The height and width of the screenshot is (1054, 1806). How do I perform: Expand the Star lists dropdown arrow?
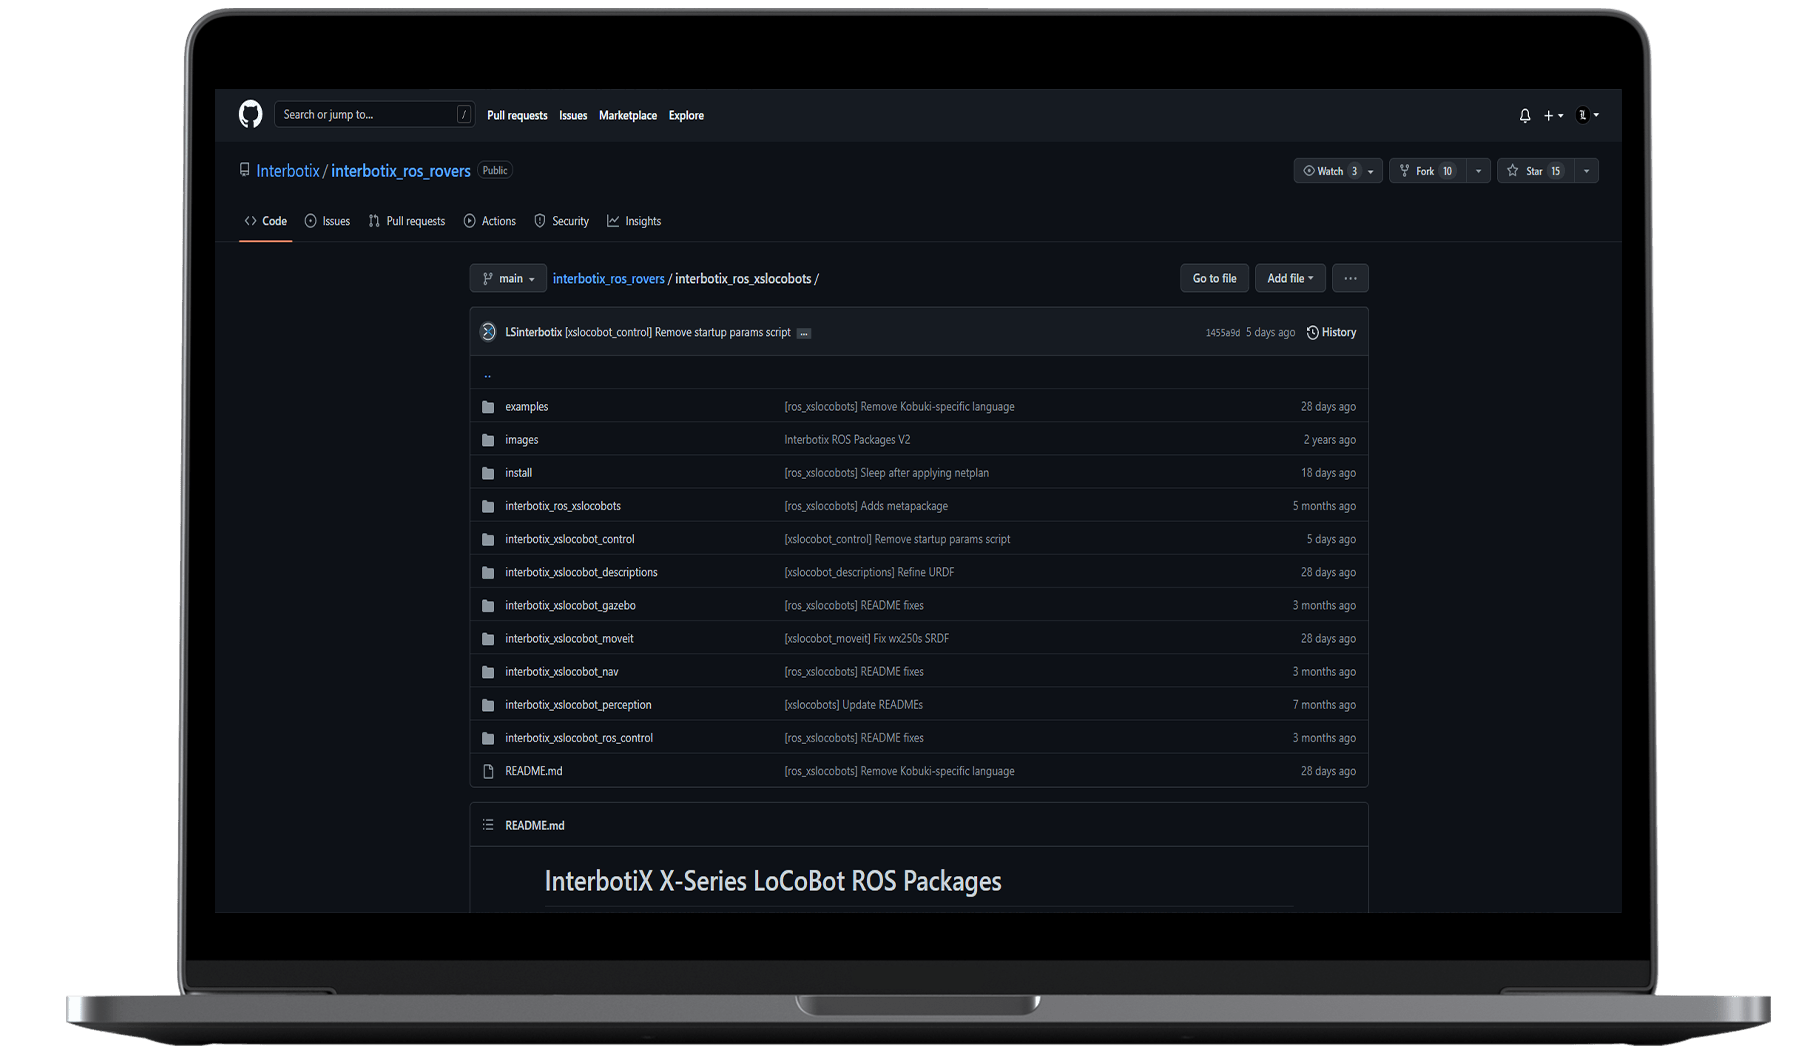(1586, 171)
